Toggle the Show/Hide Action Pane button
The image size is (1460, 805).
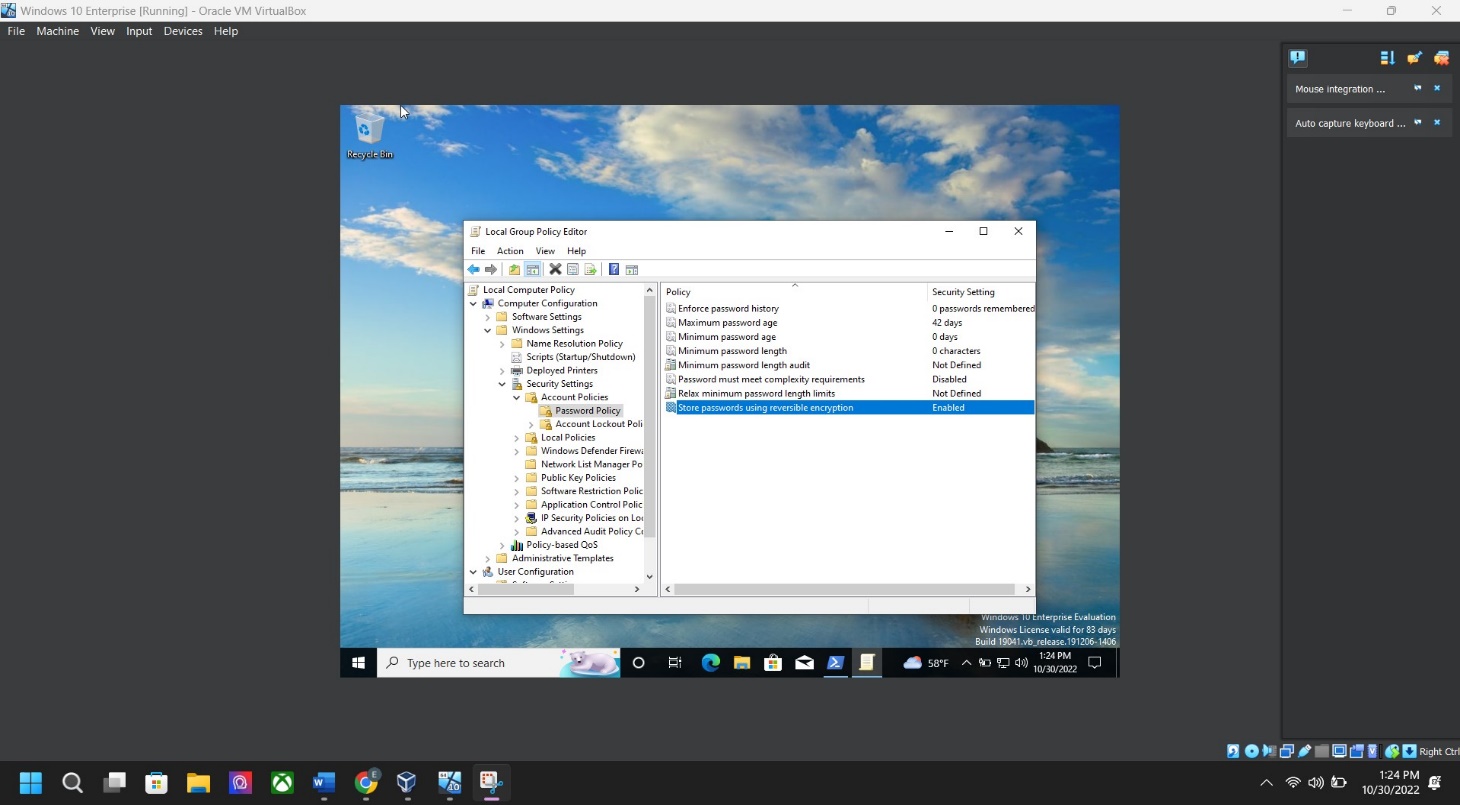pyautogui.click(x=632, y=270)
